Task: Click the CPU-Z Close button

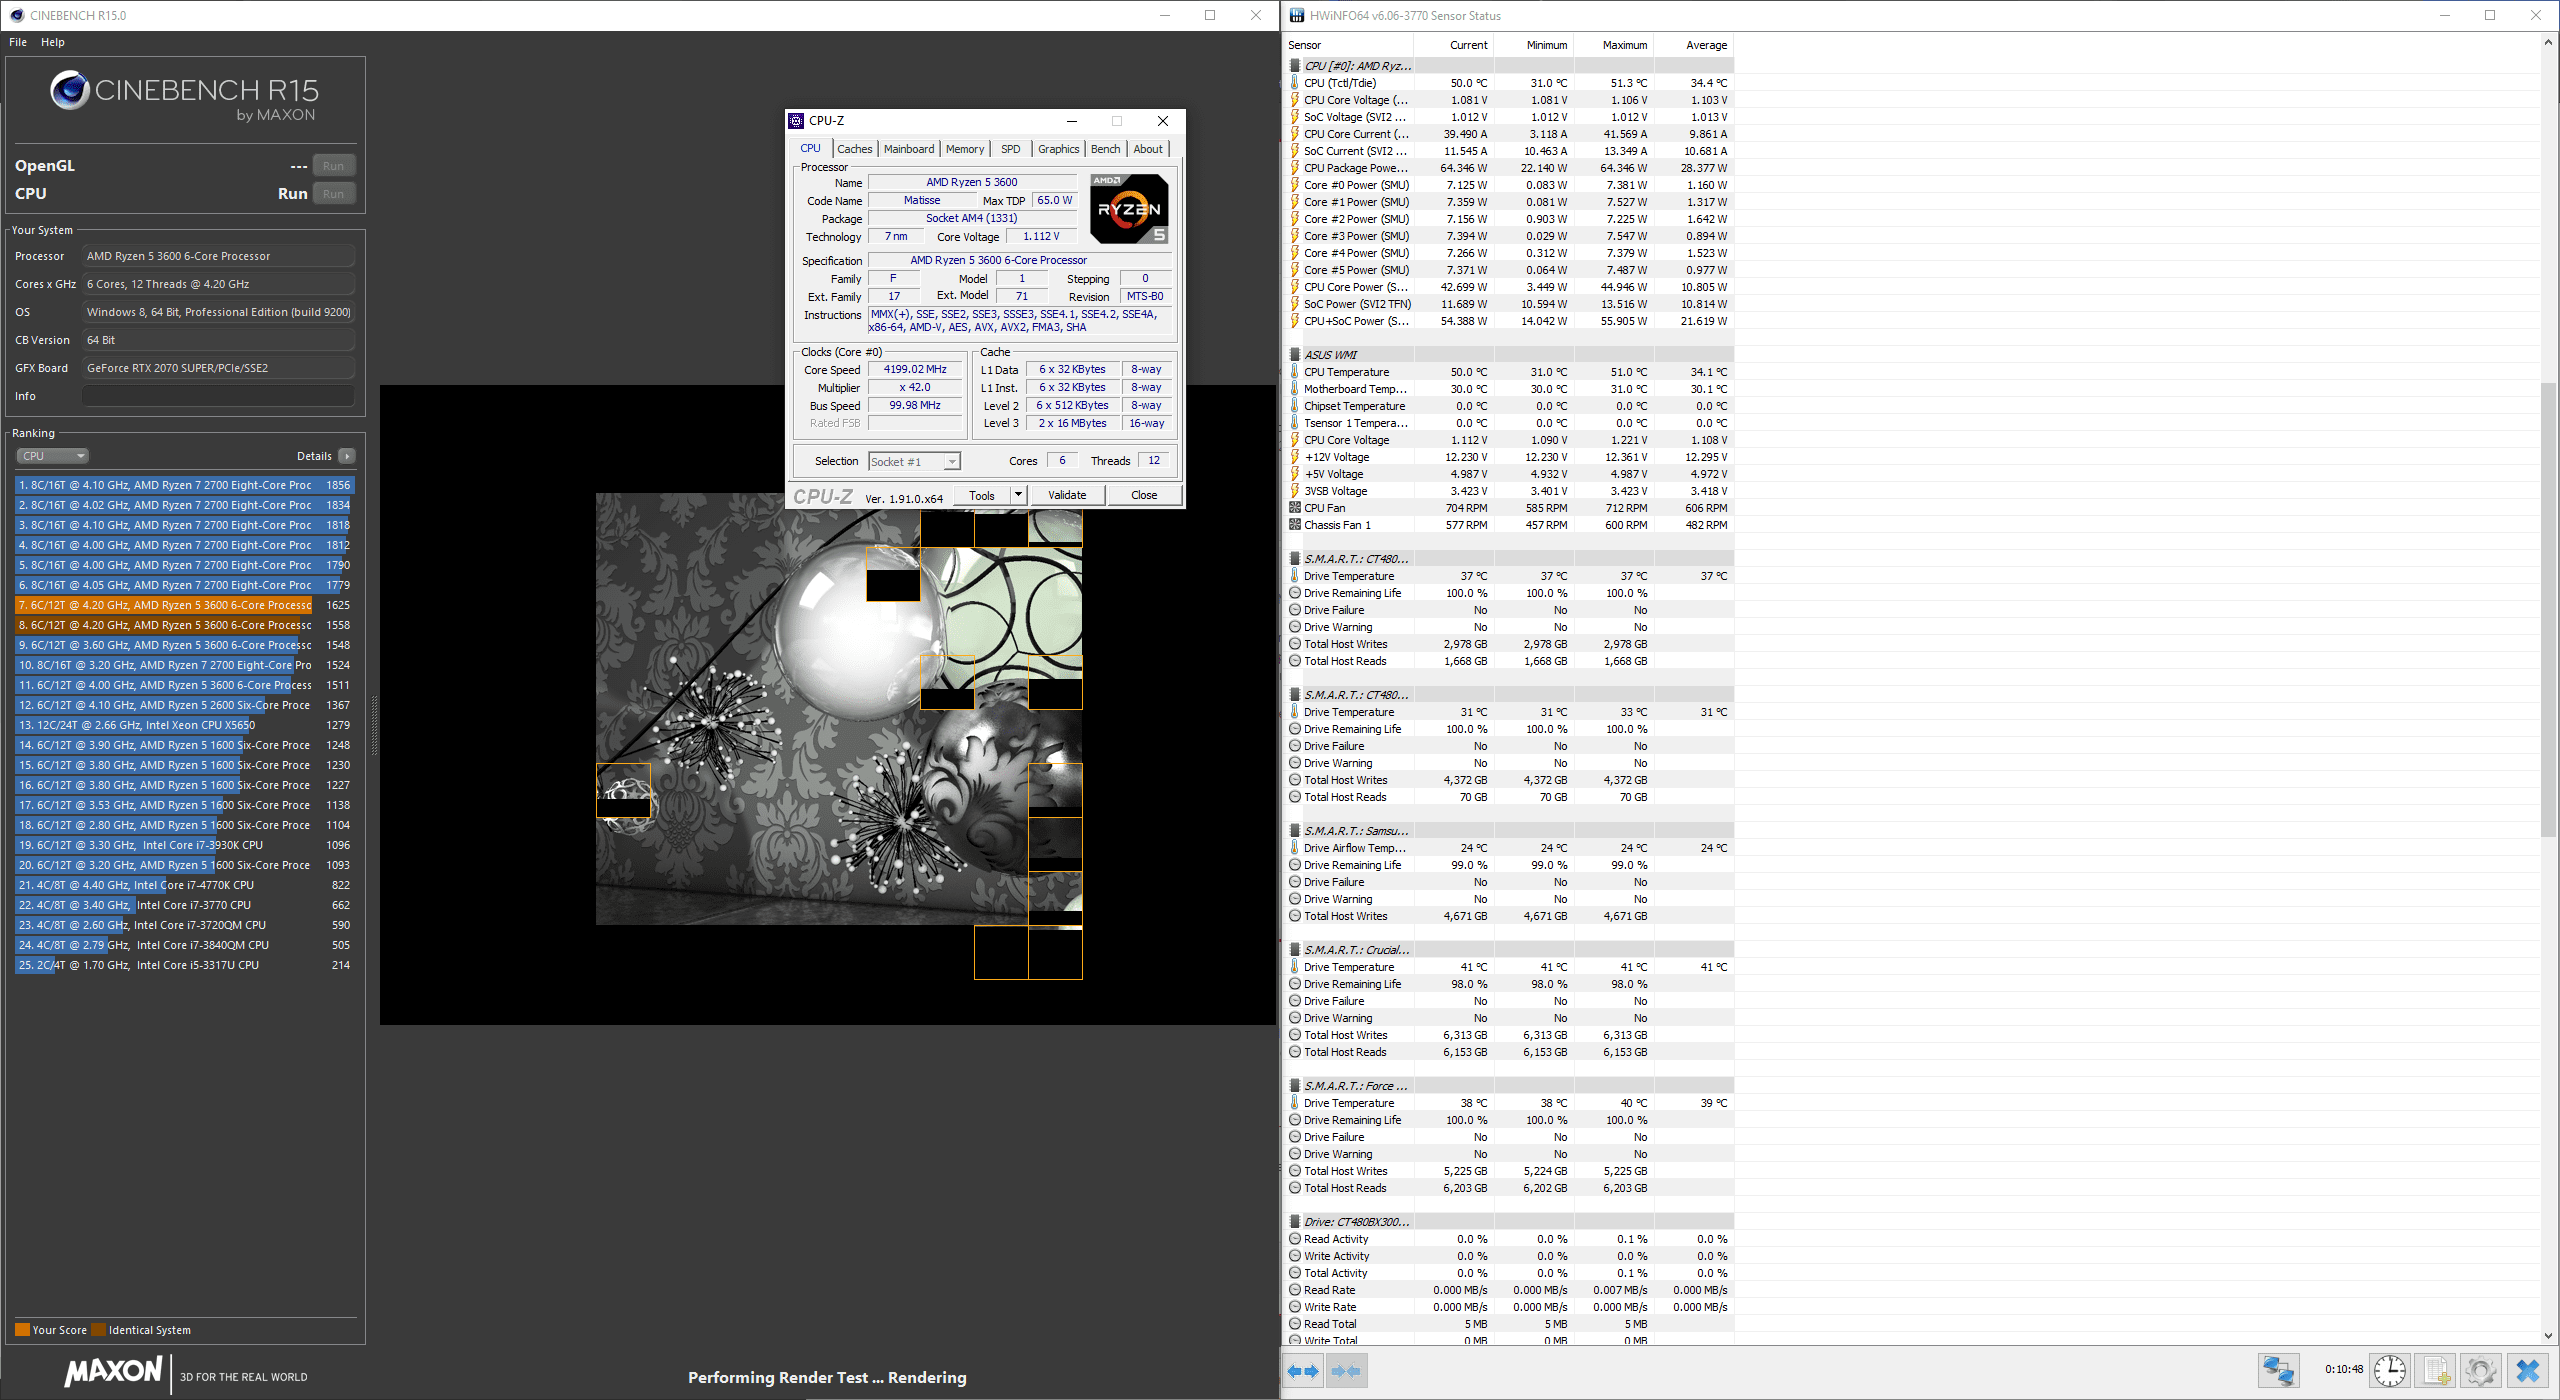Action: (1144, 495)
